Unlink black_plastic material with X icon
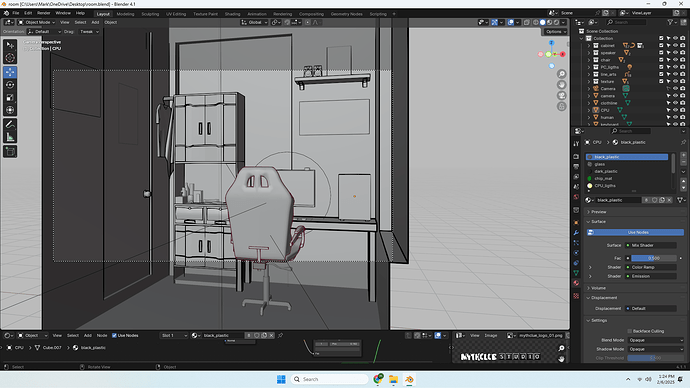Viewport: 690px width, 390px height. pos(669,200)
